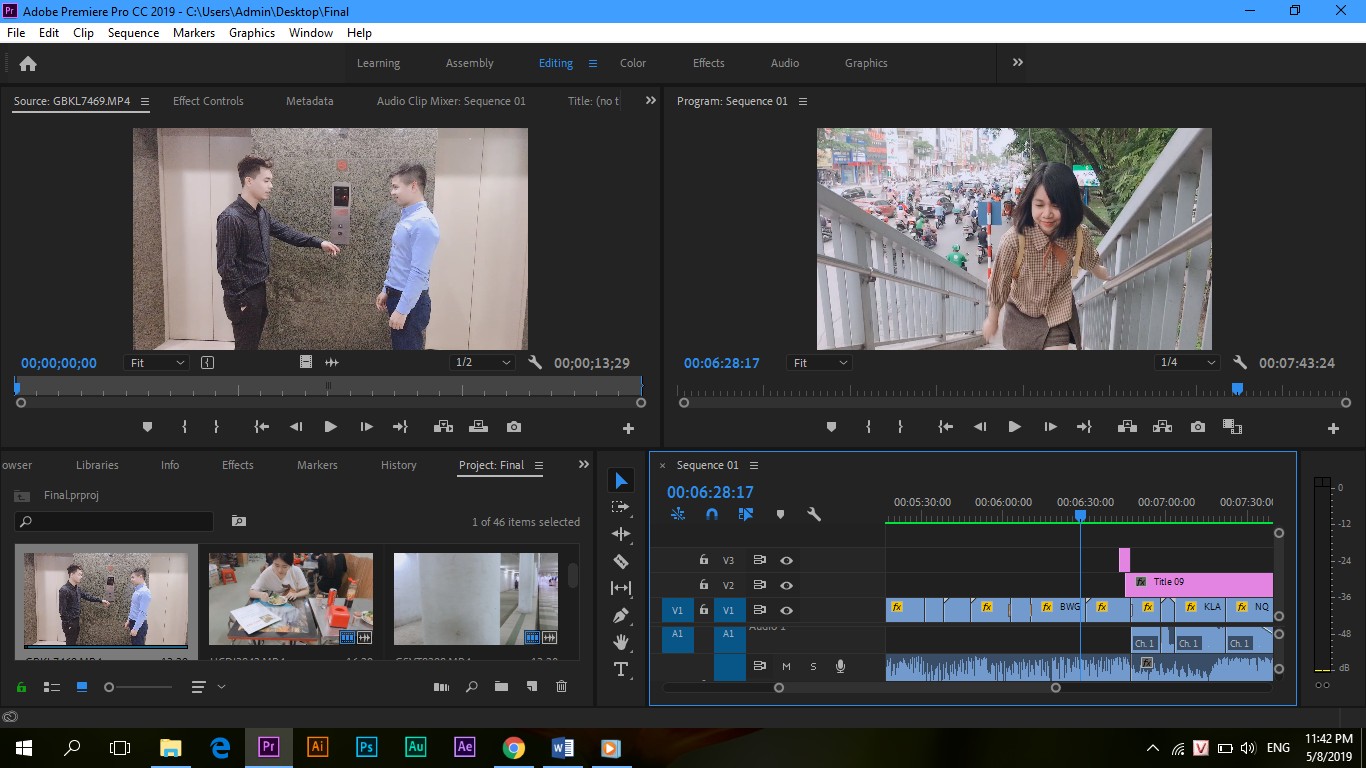Switch to the Color workspace
This screenshot has height=768, width=1366.
pyautogui.click(x=633, y=63)
